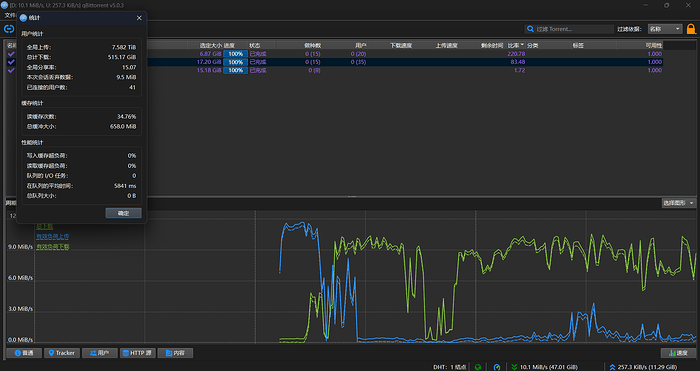Click the add torrent link icon

coord(8,29)
